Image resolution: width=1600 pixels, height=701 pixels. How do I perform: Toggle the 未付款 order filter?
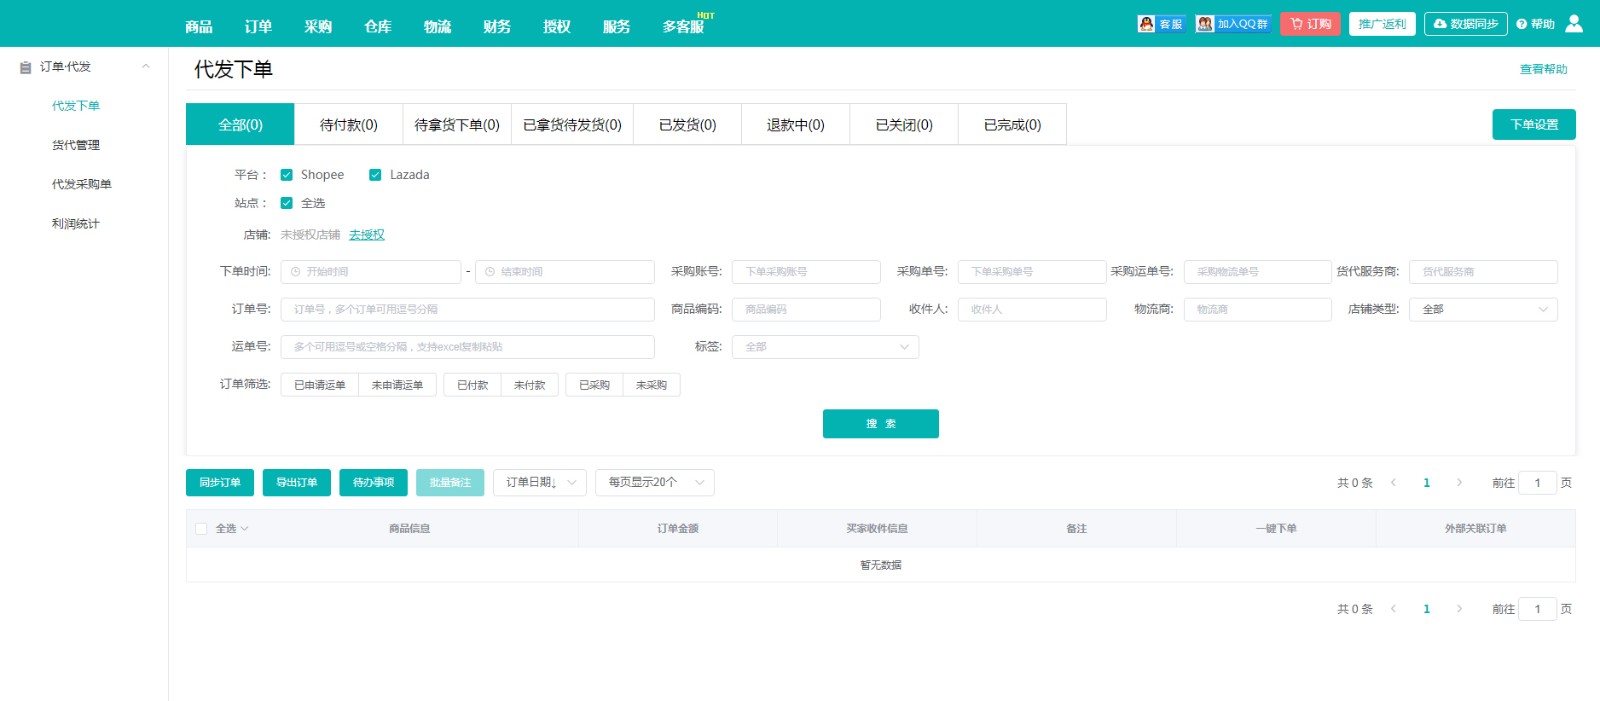coord(530,385)
